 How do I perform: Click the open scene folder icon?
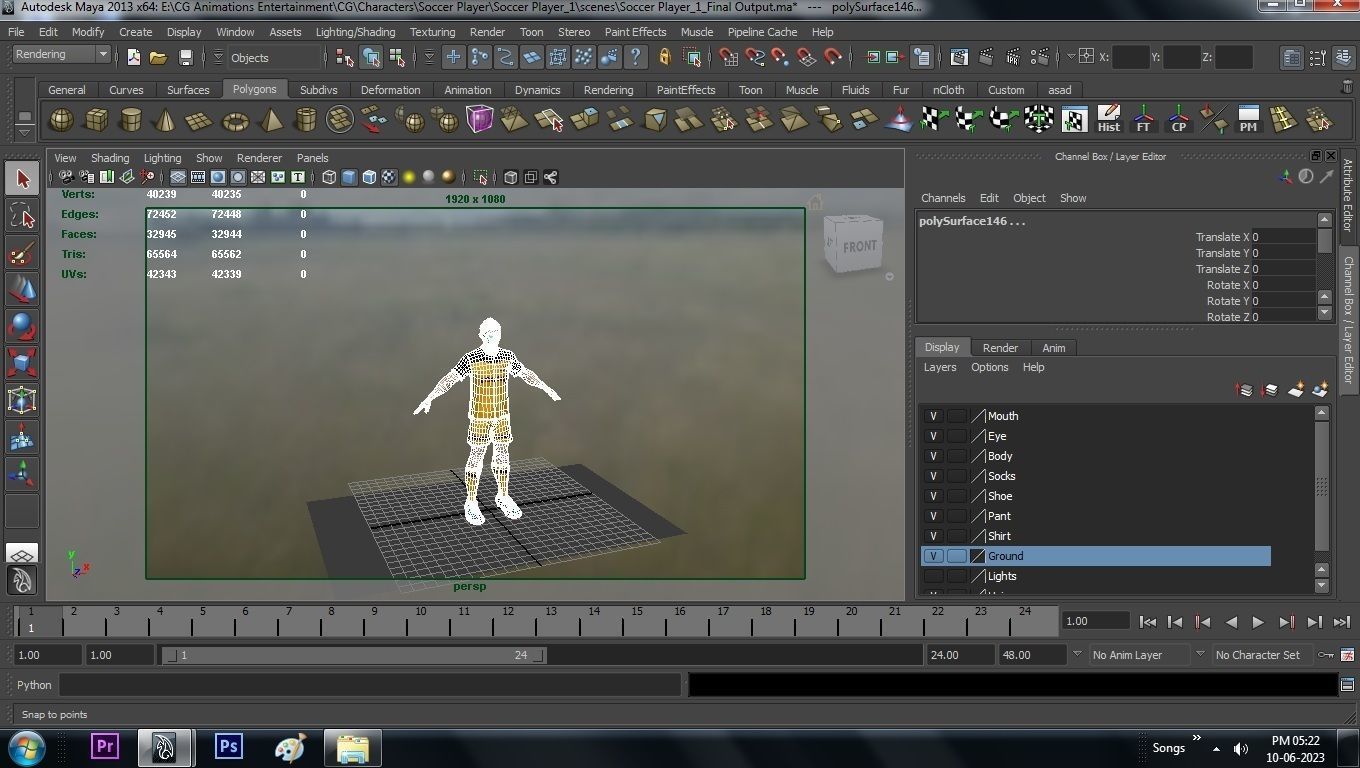tap(158, 58)
